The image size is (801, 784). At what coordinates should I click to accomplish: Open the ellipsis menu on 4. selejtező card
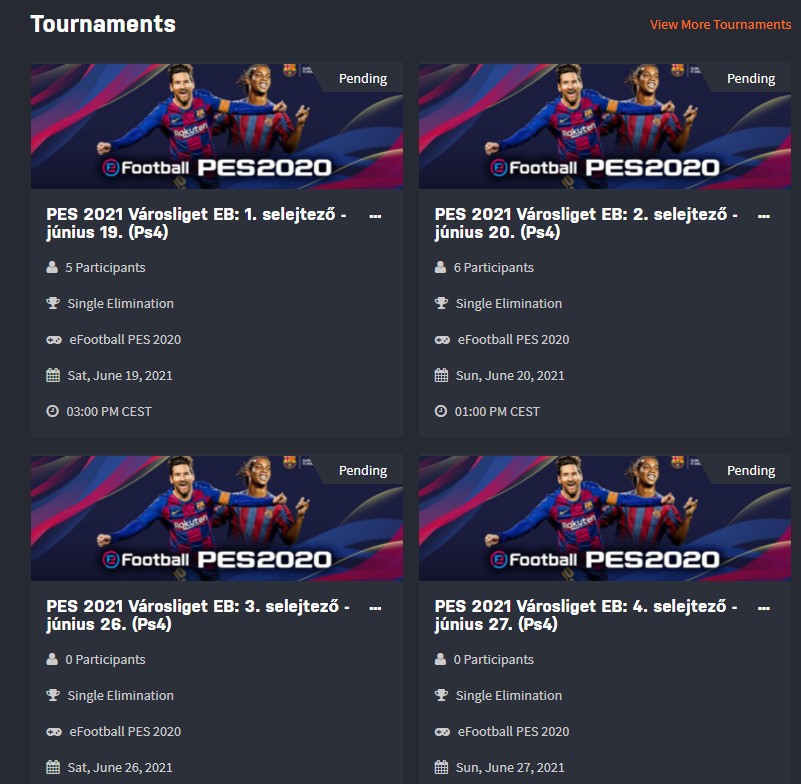coord(764,608)
